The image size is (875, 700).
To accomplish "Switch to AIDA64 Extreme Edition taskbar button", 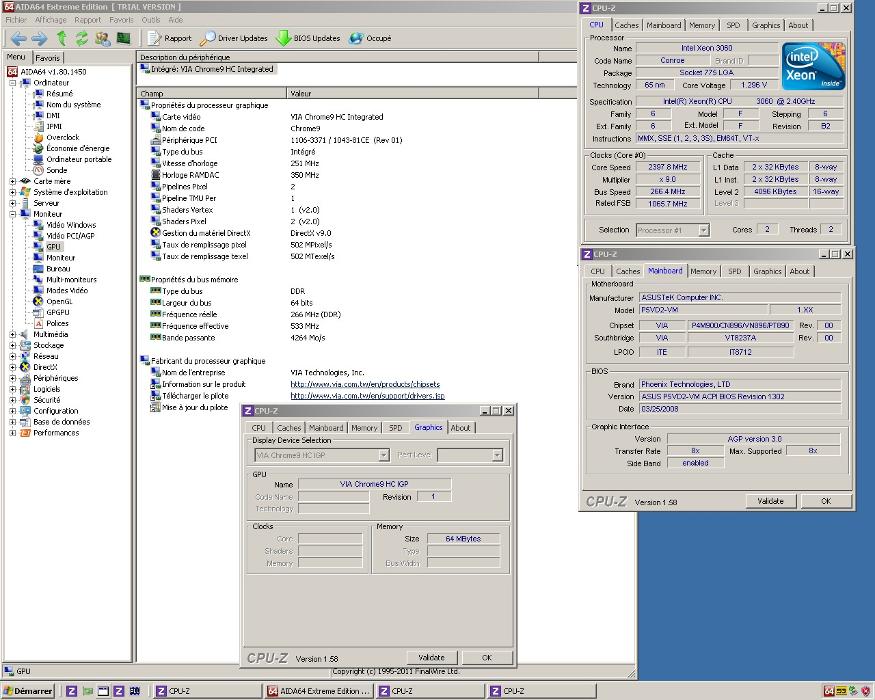I will click(319, 691).
